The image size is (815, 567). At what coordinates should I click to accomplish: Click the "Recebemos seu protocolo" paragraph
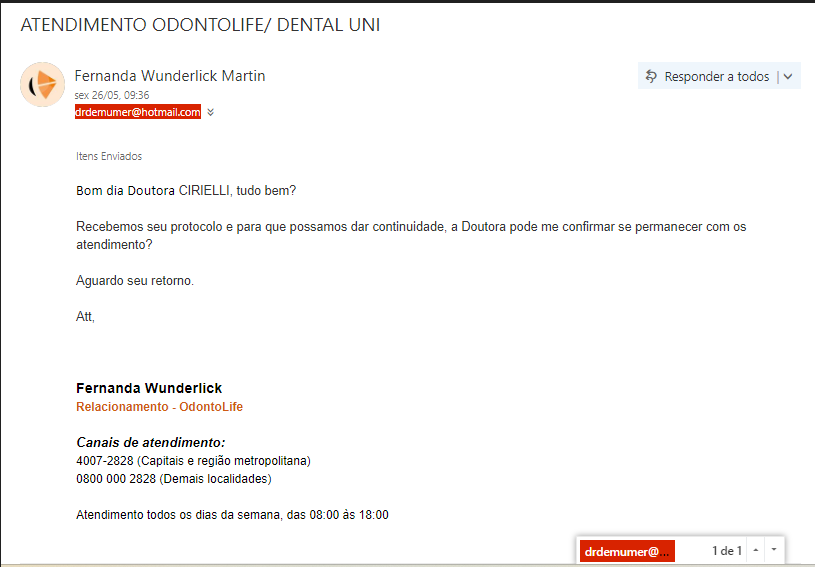tap(411, 235)
